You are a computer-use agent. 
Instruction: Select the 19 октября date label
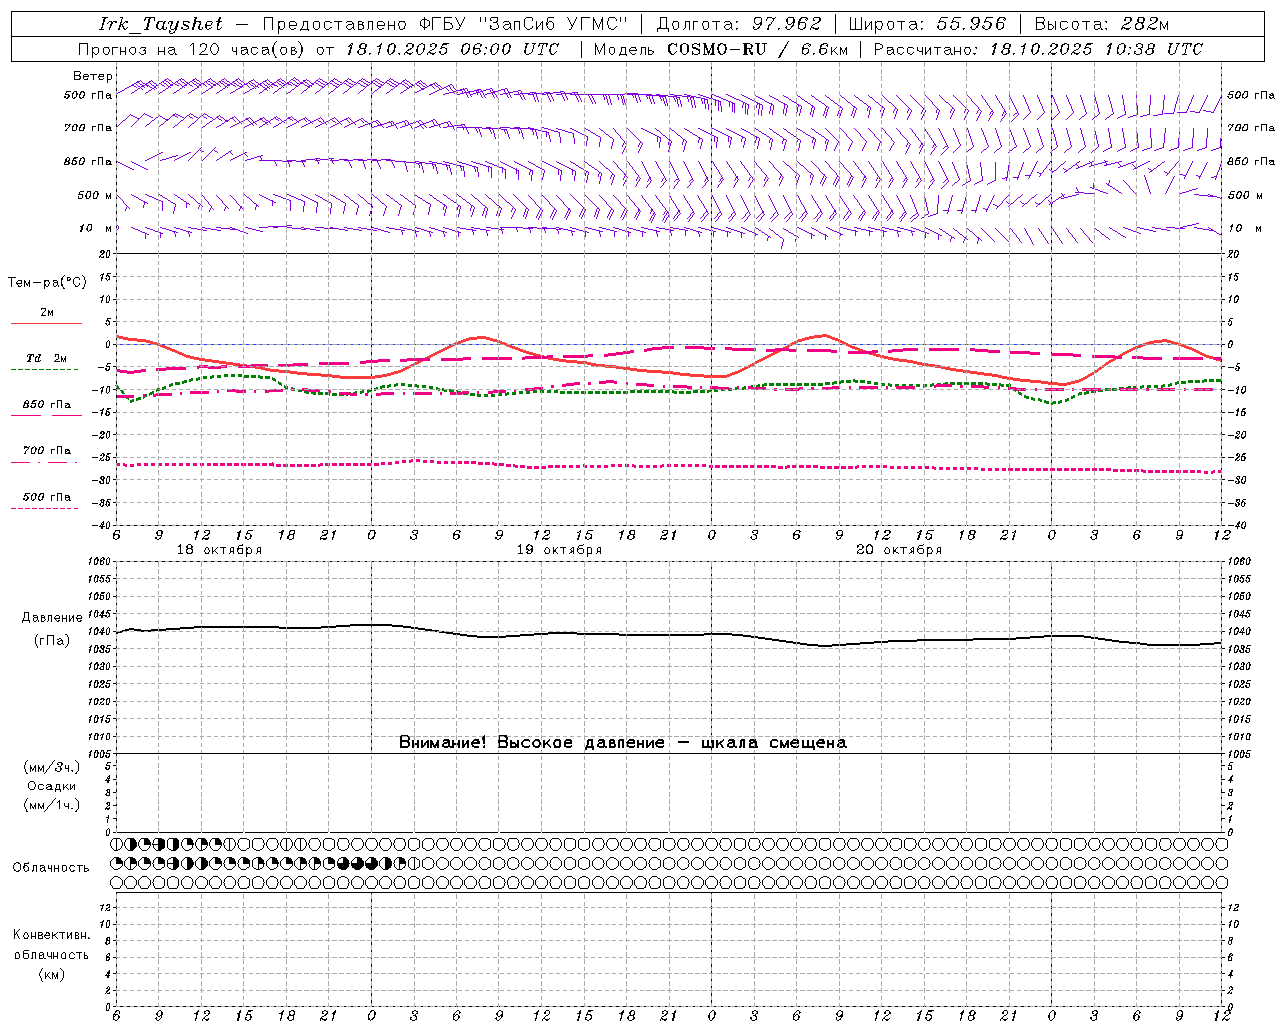[559, 550]
